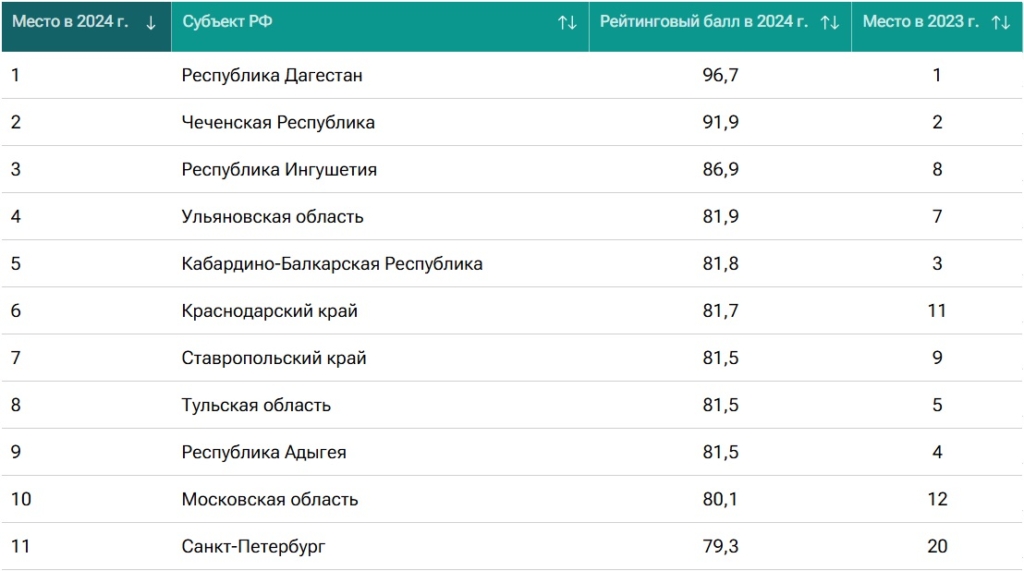The width and height of the screenshot is (1024, 571).
Task: Click the Ульяновская область entry
Action: point(272,216)
